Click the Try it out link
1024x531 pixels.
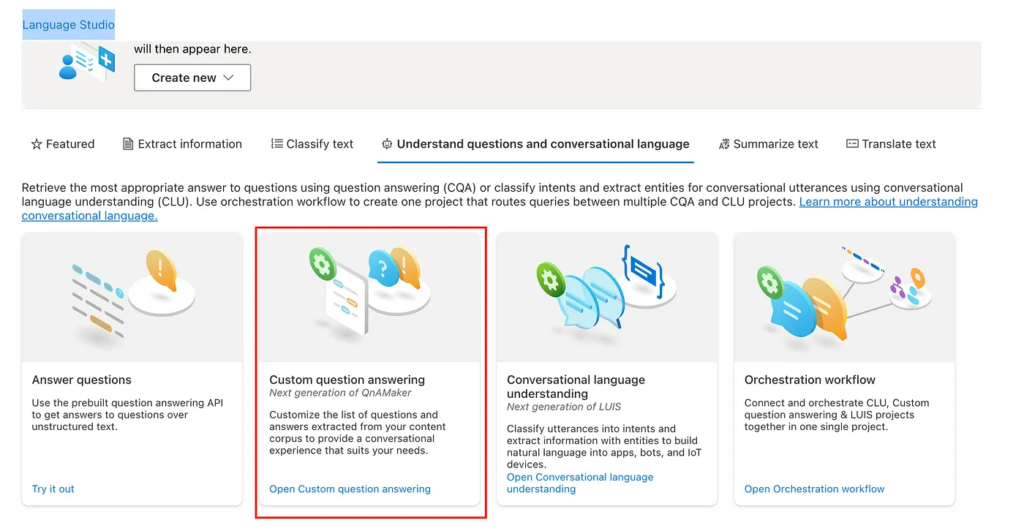click(53, 489)
